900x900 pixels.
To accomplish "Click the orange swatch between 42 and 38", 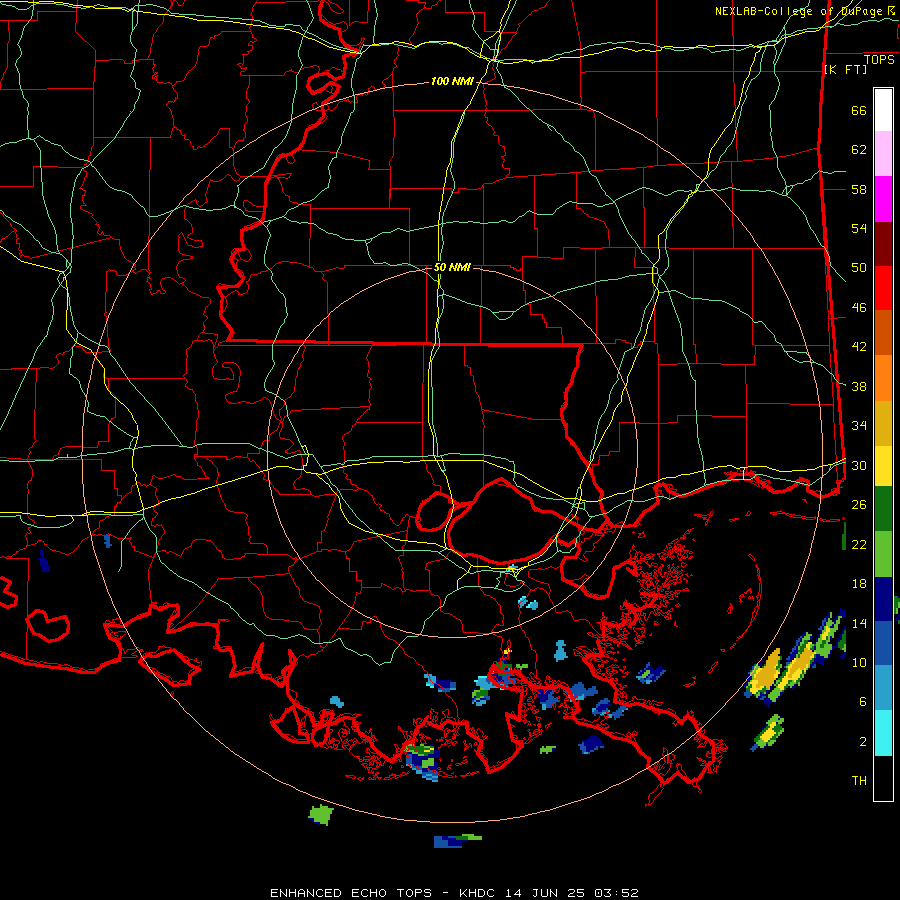I will coord(883,378).
